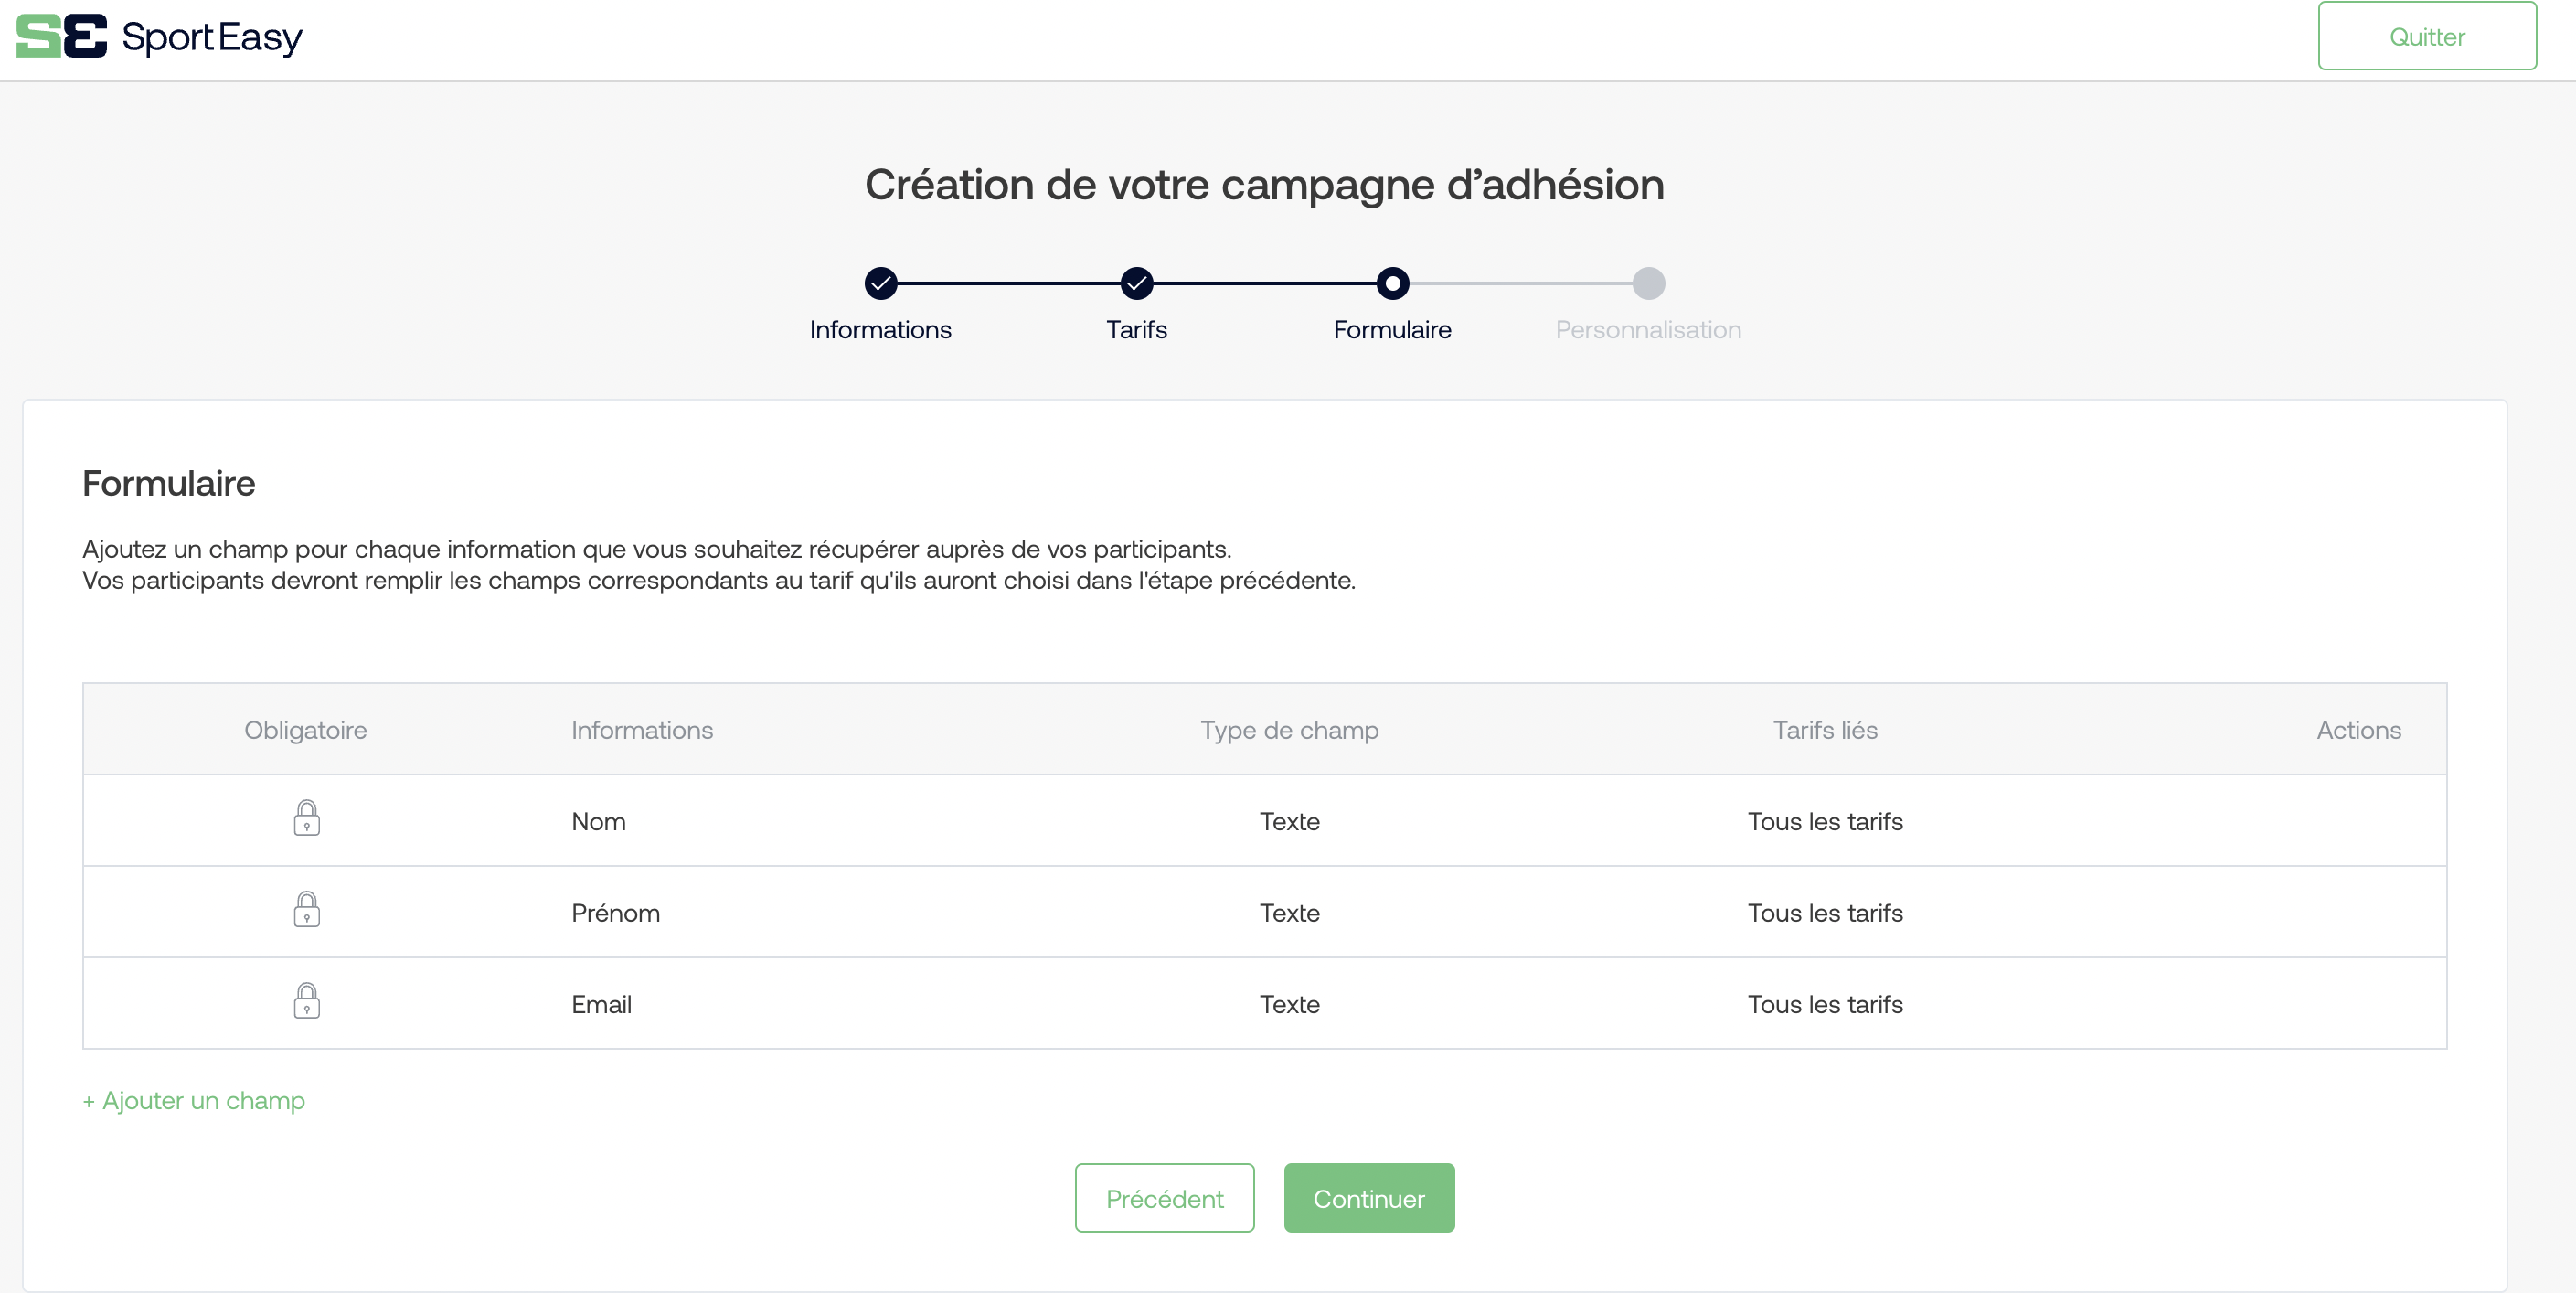Click the Quitter button
This screenshot has height=1293, width=2576.
[2427, 37]
